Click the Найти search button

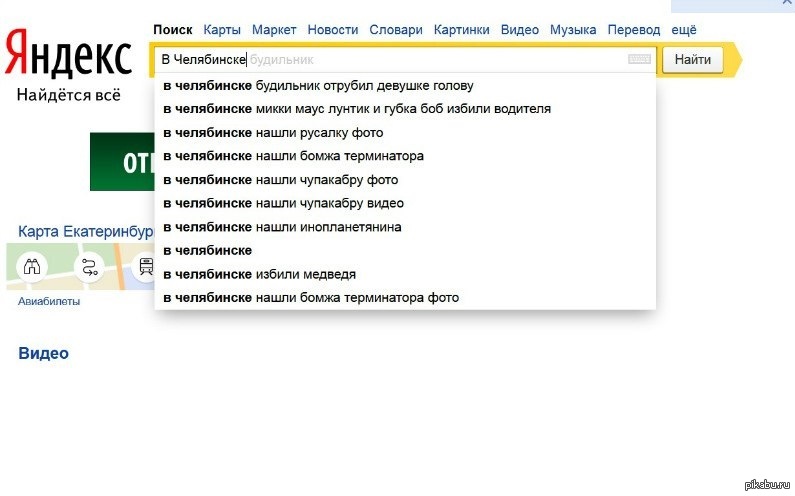[x=692, y=60]
